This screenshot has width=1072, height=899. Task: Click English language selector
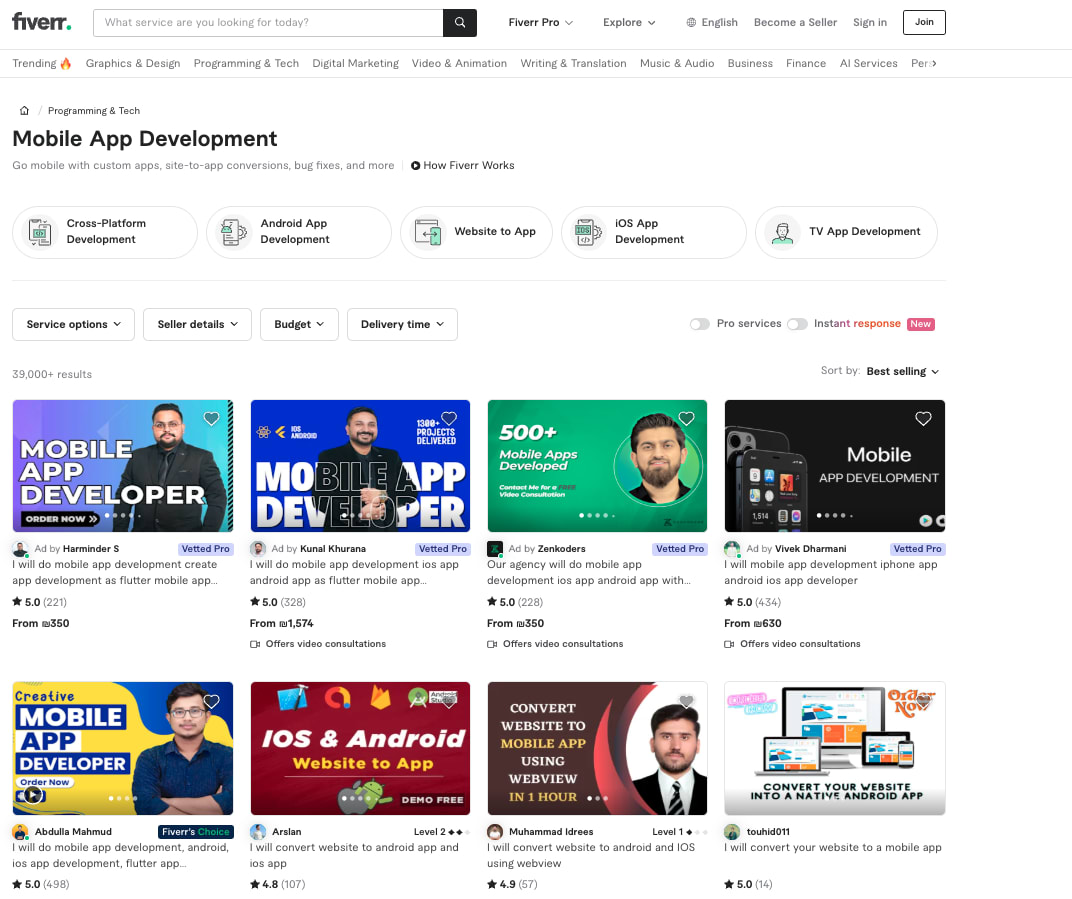[712, 23]
